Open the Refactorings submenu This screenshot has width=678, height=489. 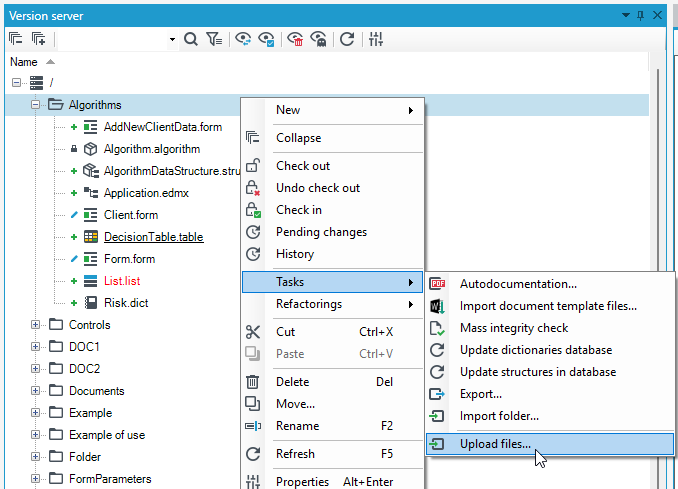[333, 304]
